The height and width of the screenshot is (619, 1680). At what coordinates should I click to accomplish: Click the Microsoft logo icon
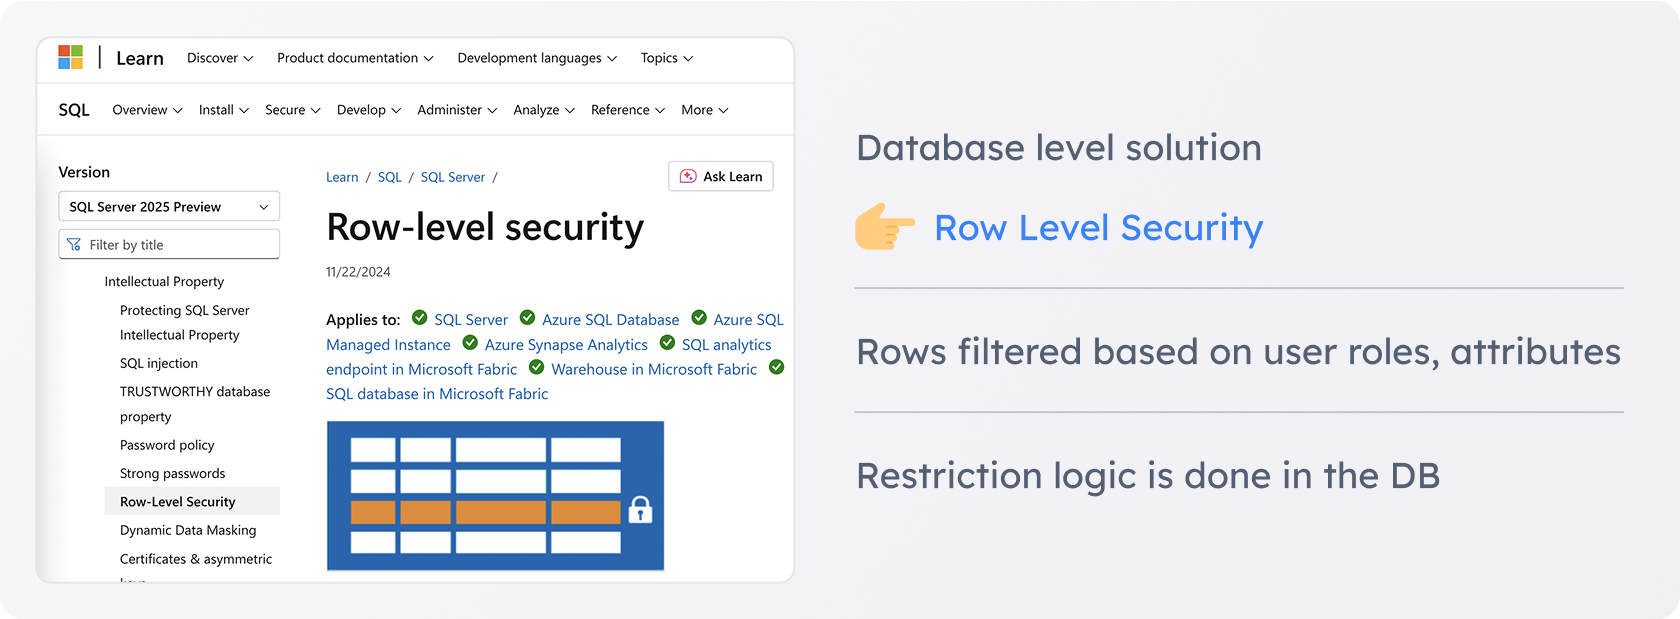(x=70, y=57)
